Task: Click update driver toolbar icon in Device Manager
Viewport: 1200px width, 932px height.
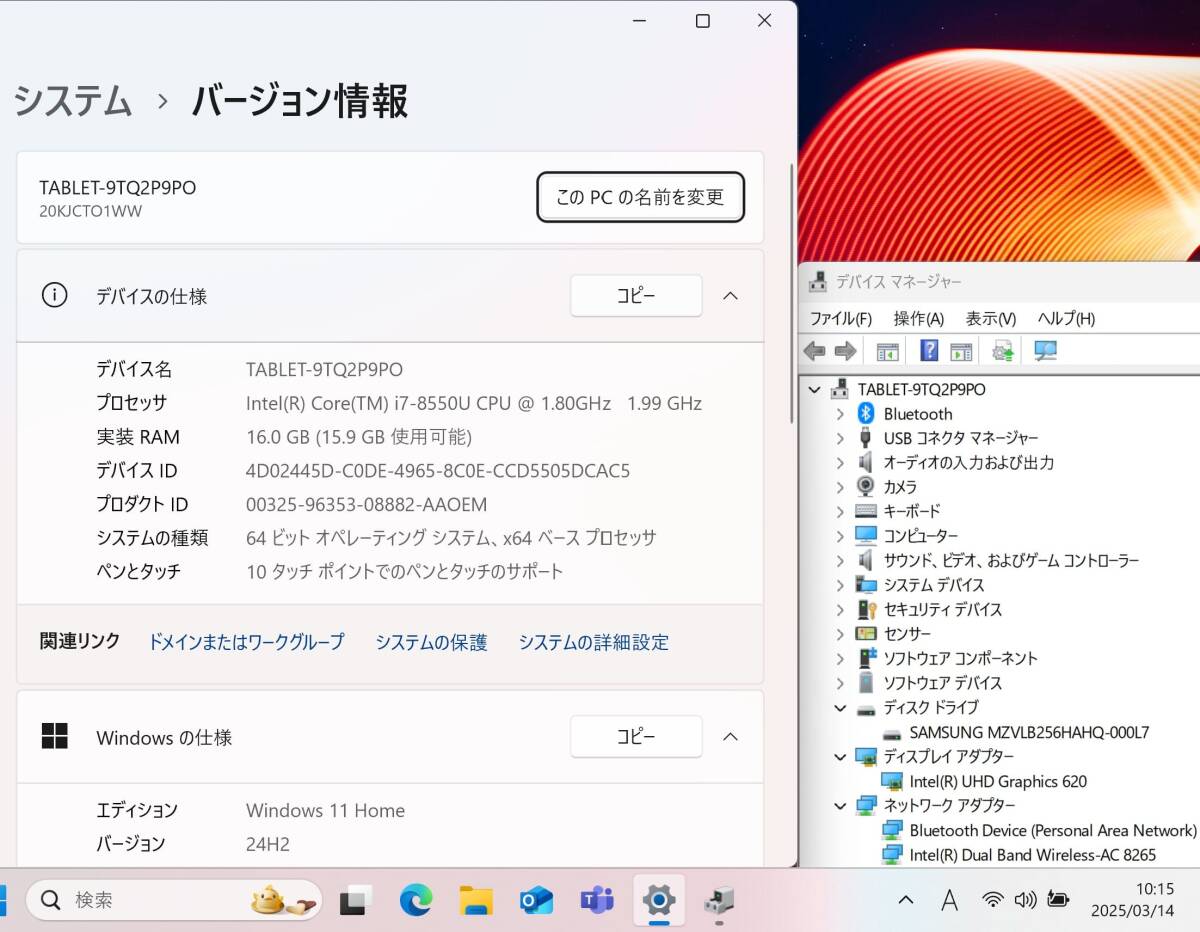Action: (x=1002, y=351)
